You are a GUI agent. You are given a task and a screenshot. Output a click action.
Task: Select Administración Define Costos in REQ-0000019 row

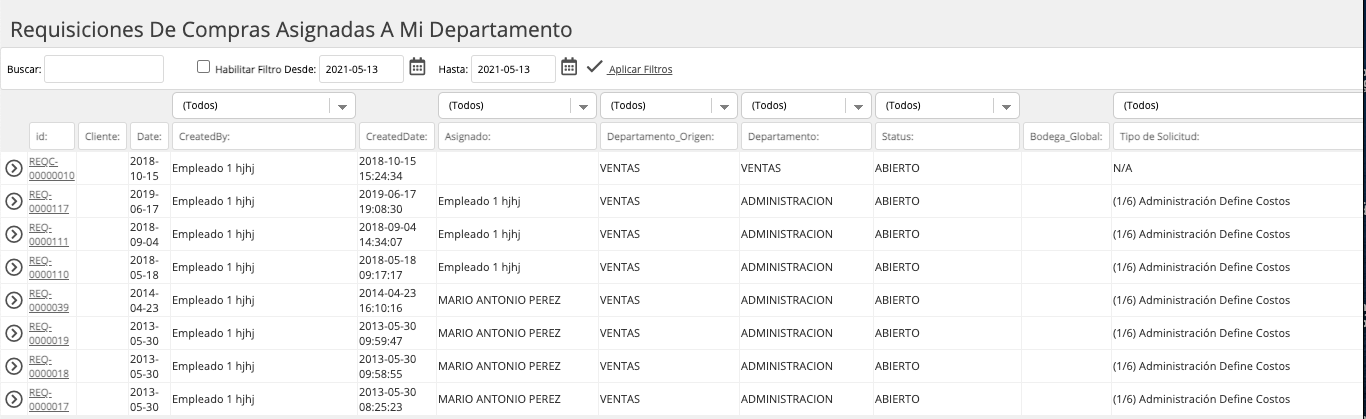tap(1201, 333)
